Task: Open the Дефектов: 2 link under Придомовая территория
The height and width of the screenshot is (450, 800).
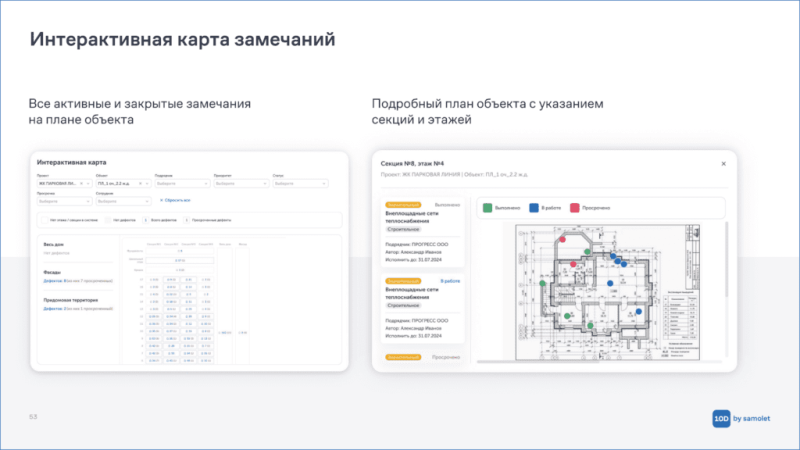Action: point(55,309)
